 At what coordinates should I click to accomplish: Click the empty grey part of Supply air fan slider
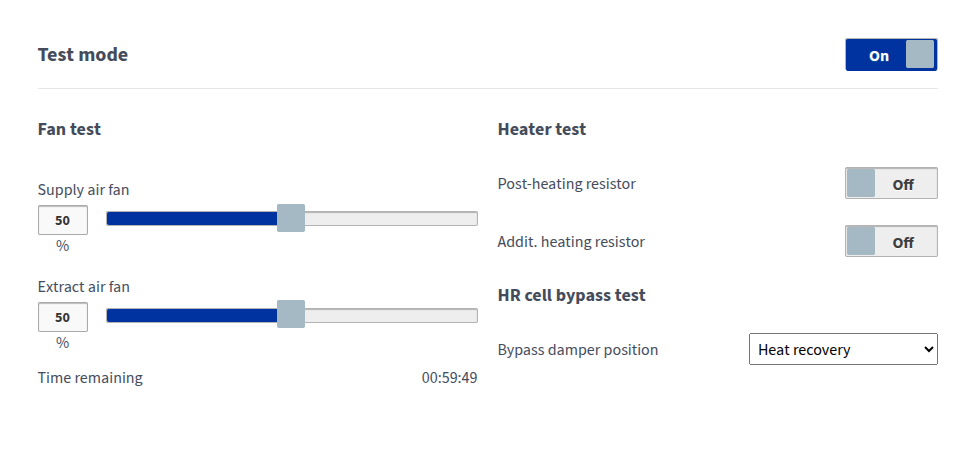390,218
